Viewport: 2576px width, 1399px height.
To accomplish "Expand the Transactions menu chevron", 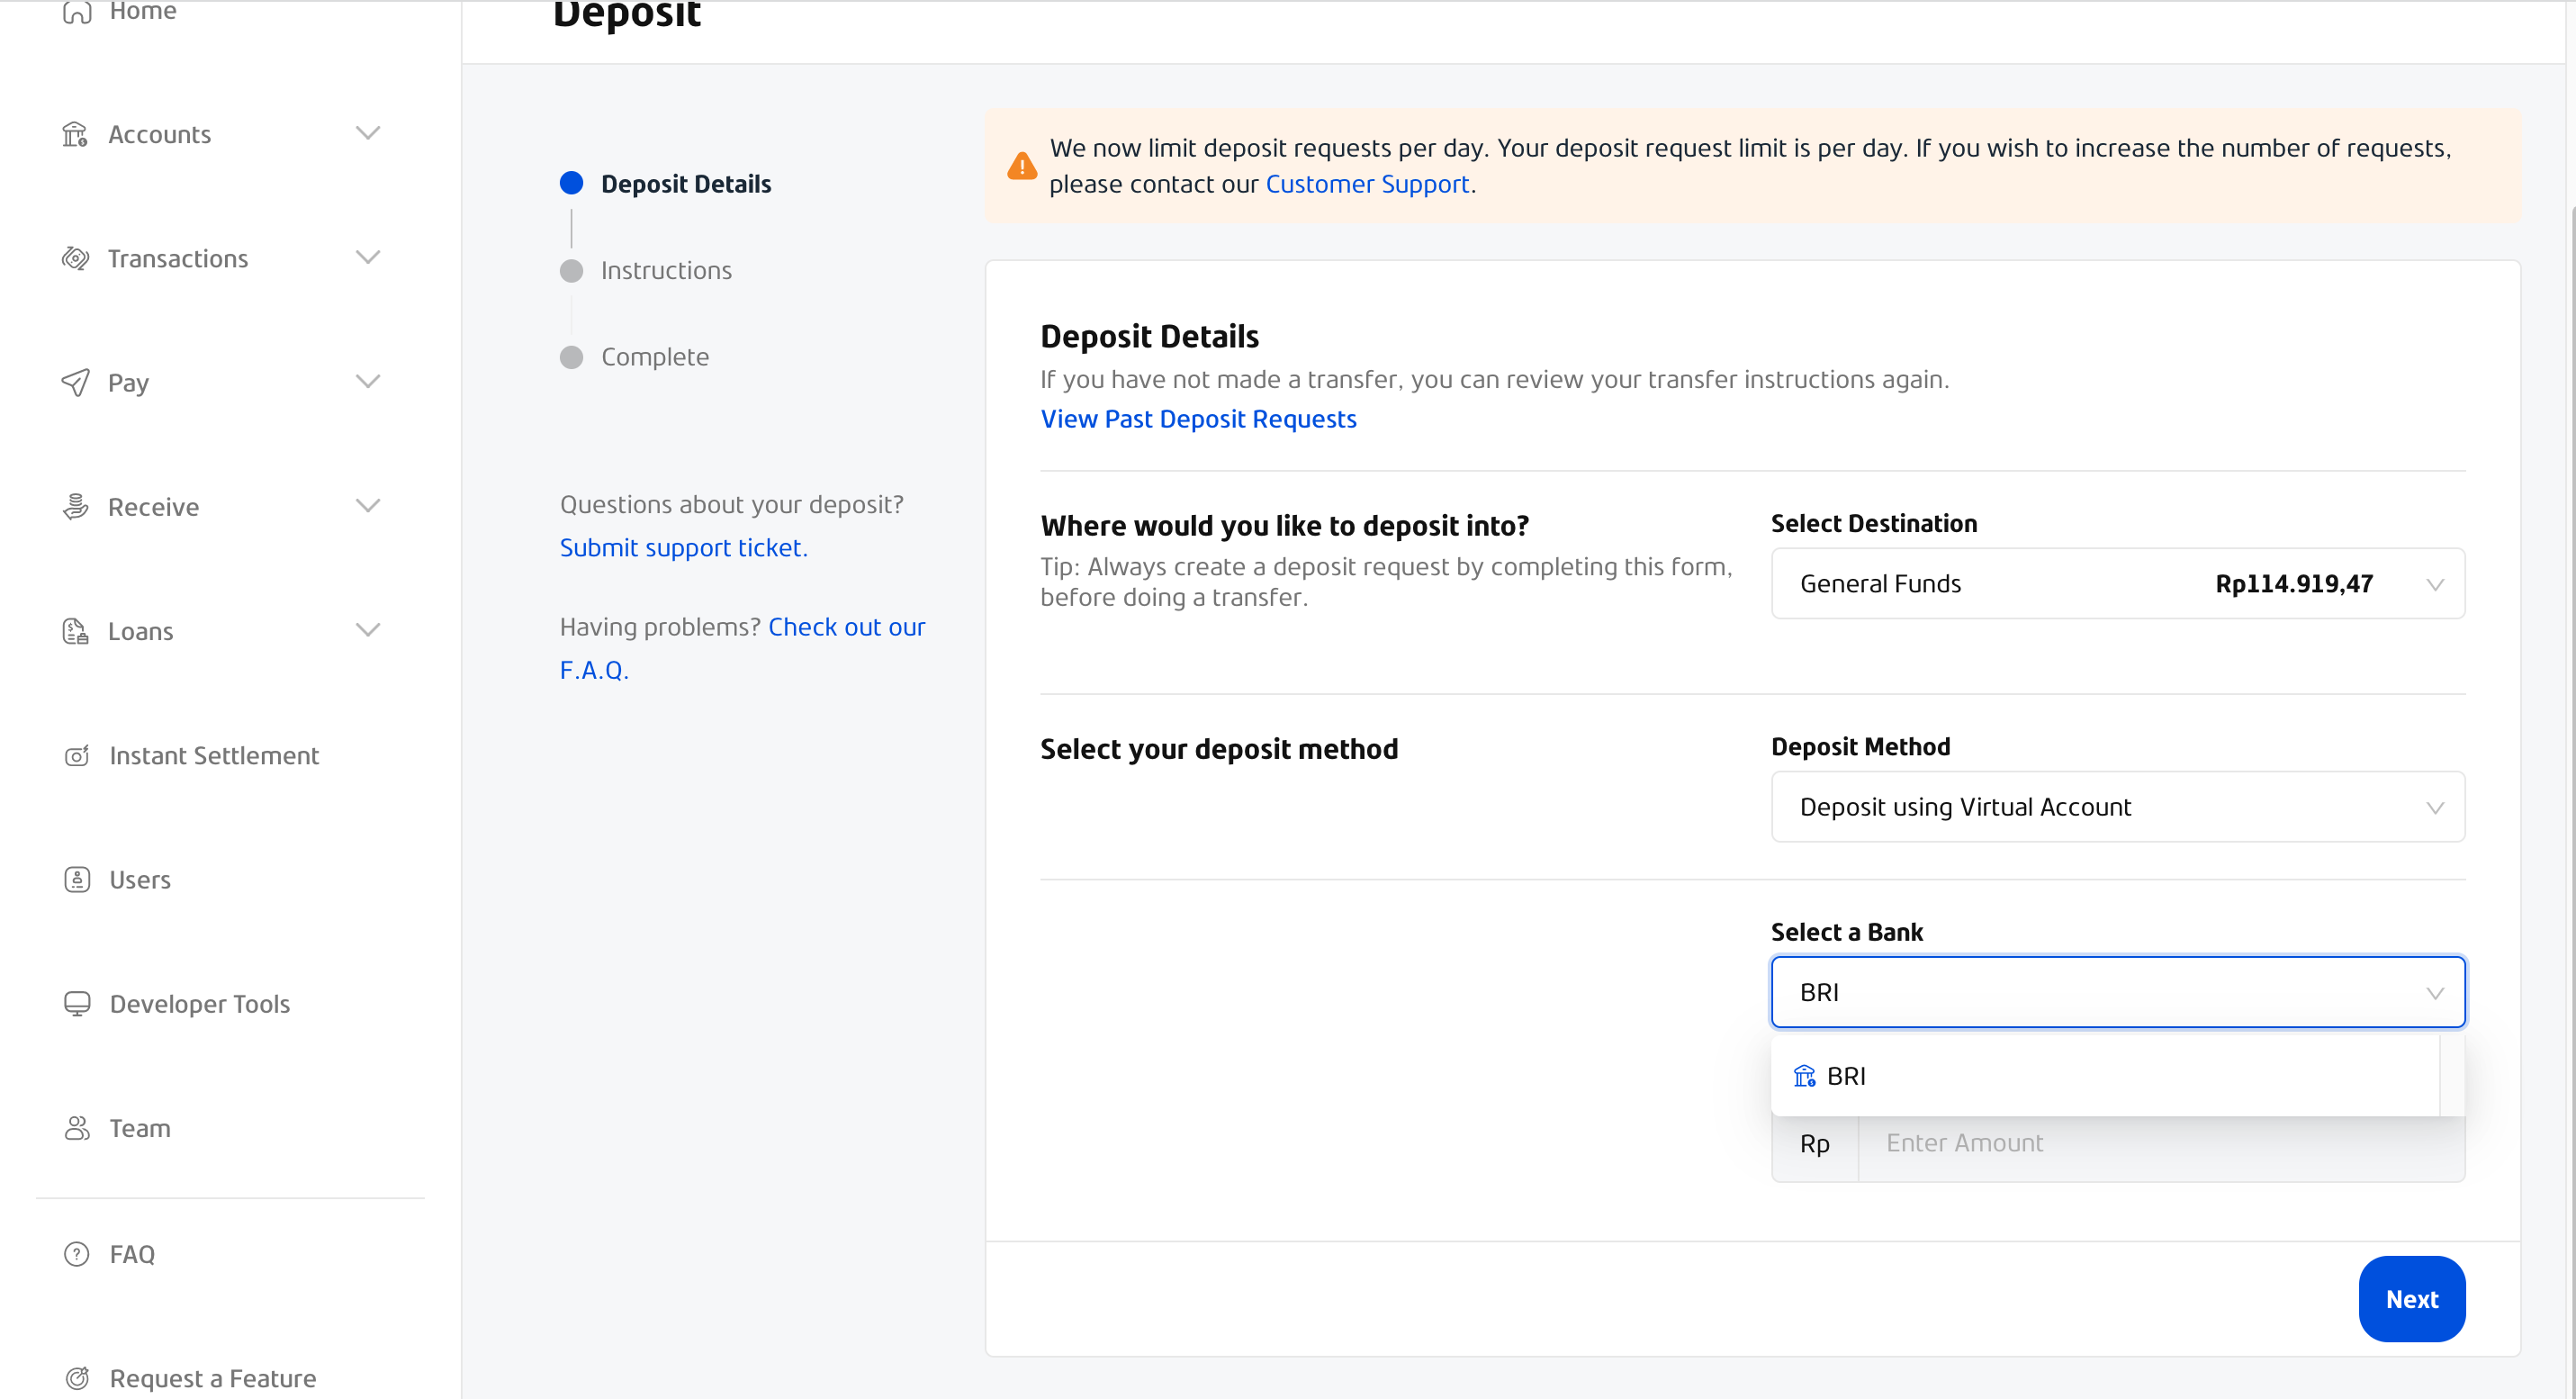I will click(368, 257).
